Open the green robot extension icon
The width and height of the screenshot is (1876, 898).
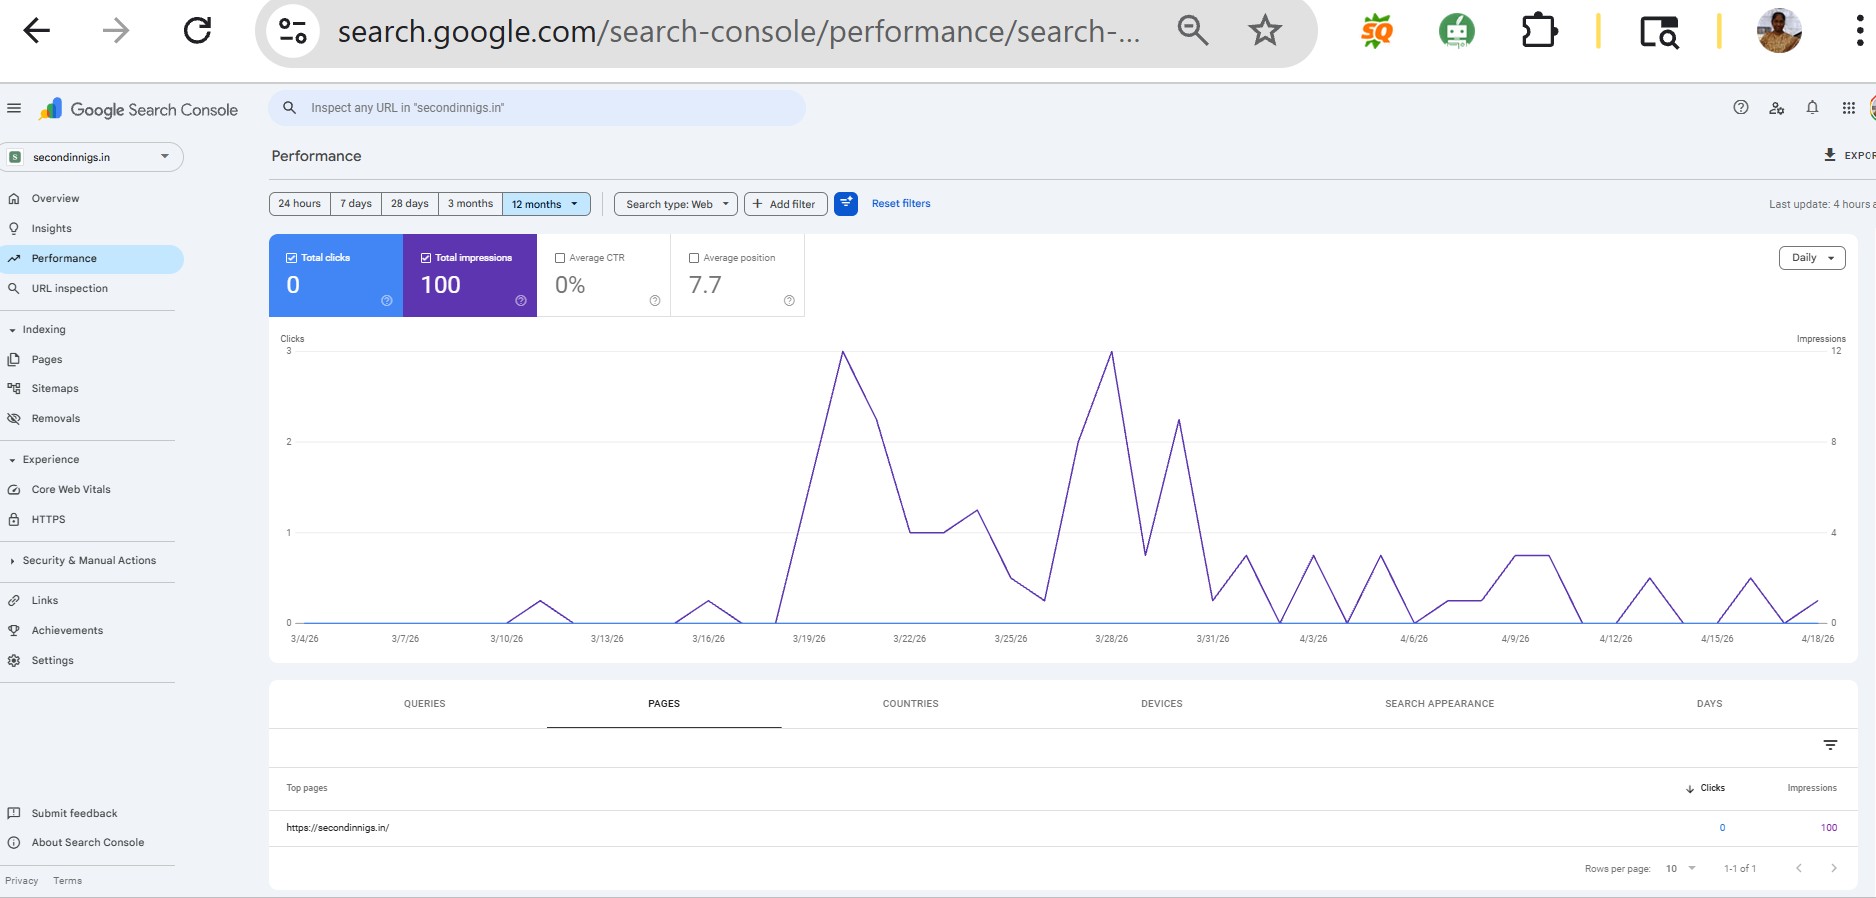pyautogui.click(x=1457, y=31)
